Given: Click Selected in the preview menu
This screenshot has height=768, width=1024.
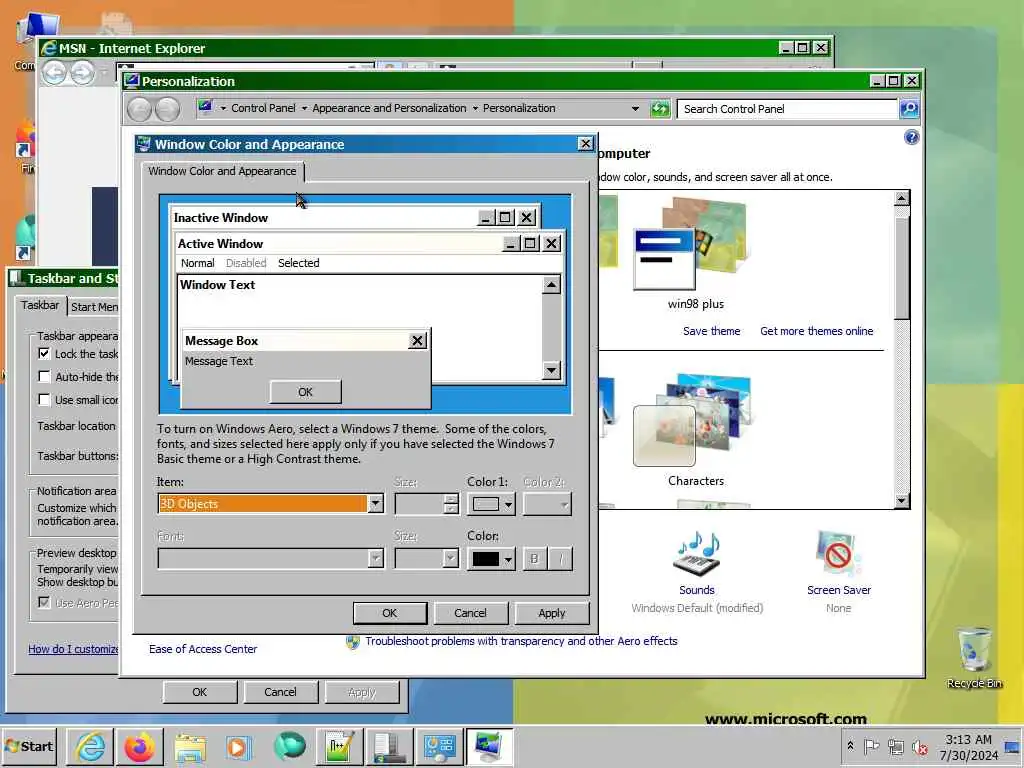Looking at the screenshot, I should point(298,263).
